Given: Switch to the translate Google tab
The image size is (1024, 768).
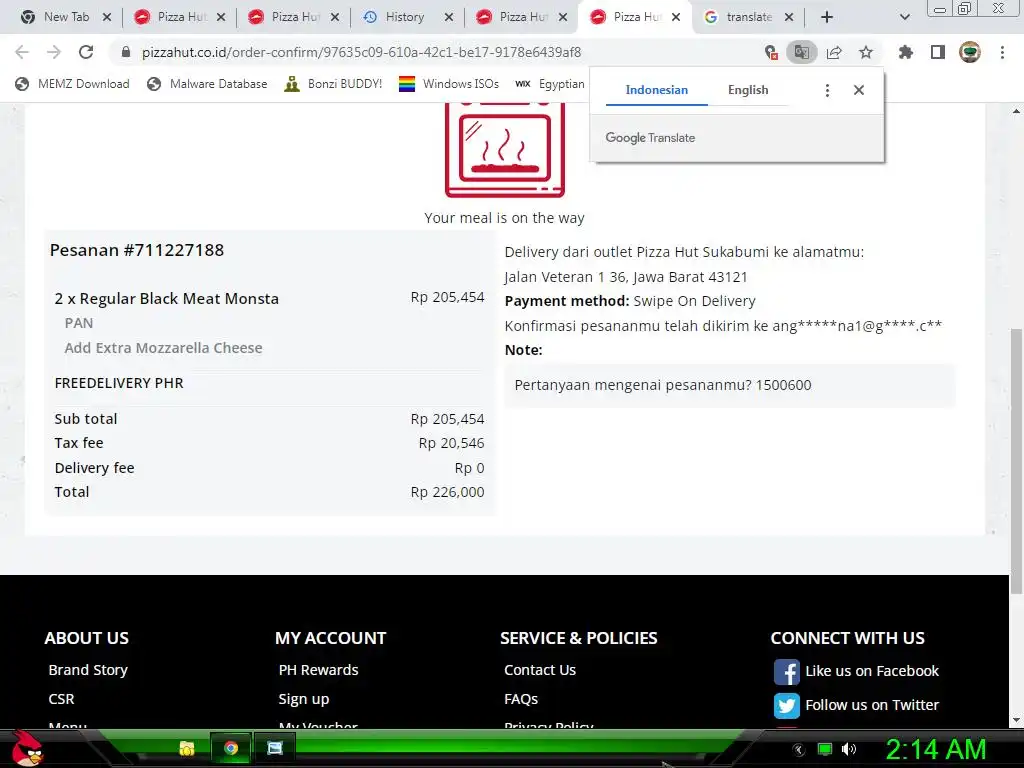Looking at the screenshot, I should 748,17.
